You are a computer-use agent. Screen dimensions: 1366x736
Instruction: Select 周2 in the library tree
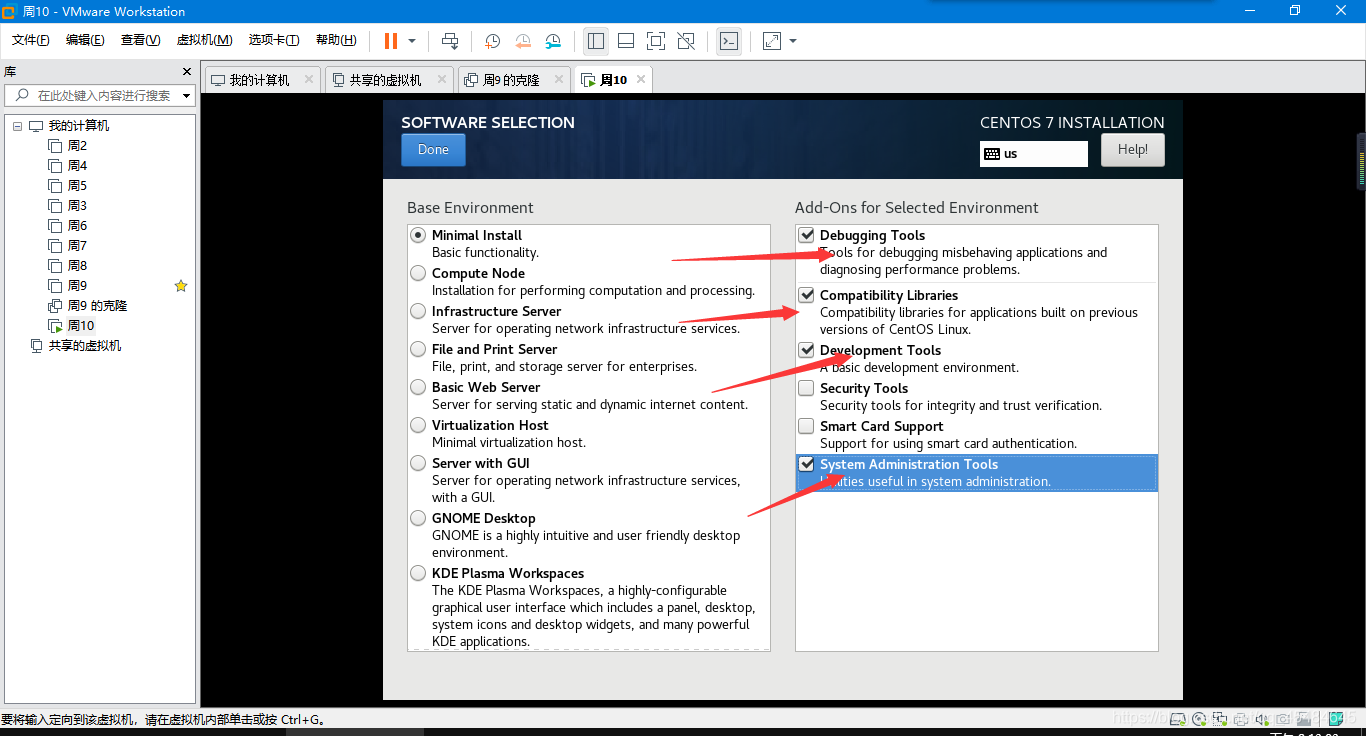77,146
